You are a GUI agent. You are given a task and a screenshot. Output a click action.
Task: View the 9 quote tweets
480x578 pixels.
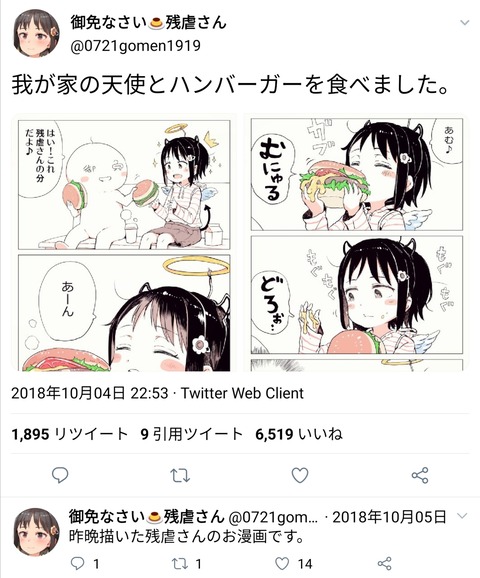coord(192,434)
